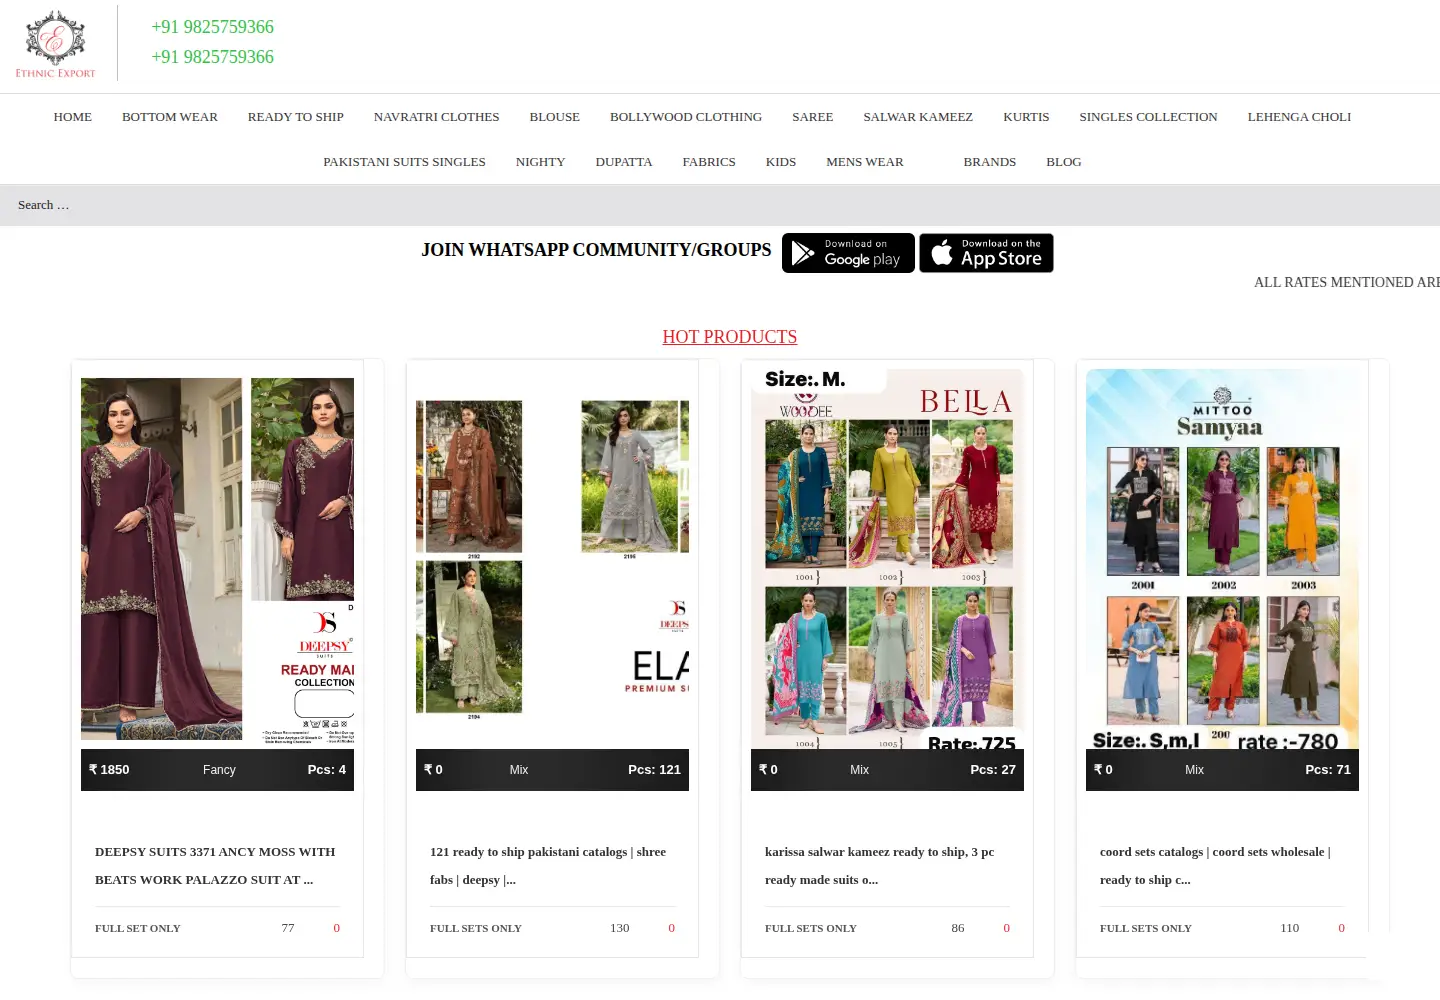Focus the Search input field
Screen dimensions: 1440x1000
[720, 205]
